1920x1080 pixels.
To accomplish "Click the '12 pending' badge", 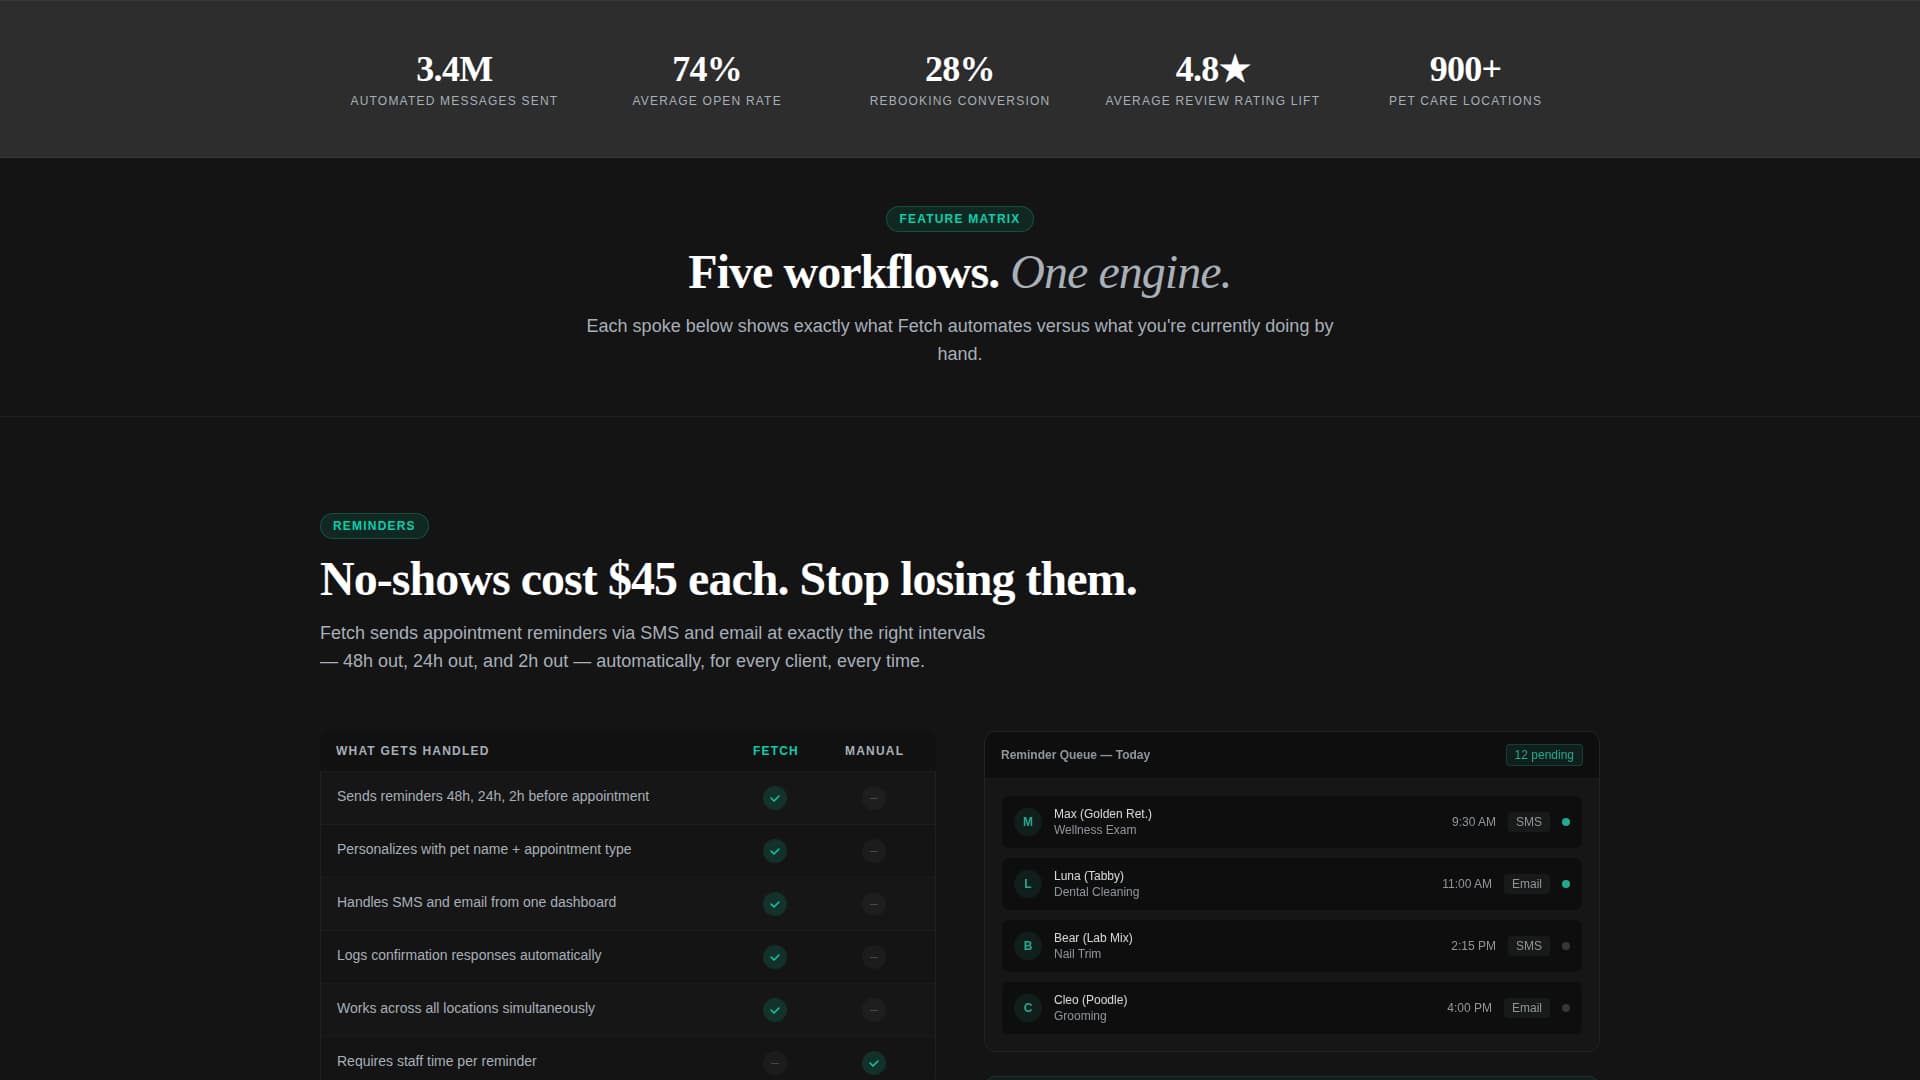I will (1544, 755).
